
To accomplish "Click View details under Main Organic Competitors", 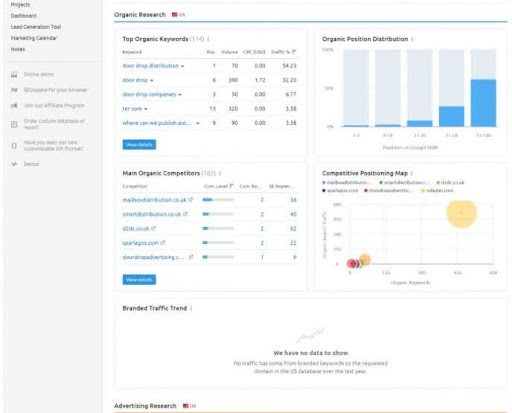I will tap(139, 280).
